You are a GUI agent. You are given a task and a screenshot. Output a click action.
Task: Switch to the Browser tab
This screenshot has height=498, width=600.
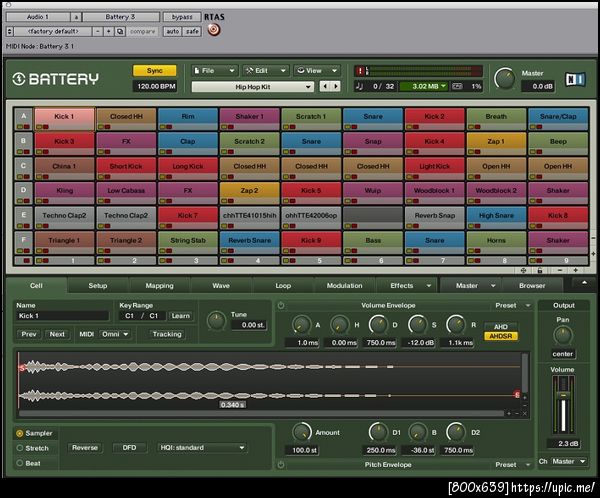[532, 286]
